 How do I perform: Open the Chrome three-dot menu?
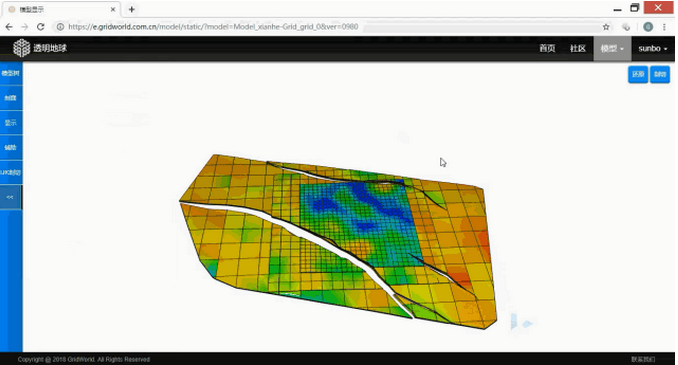click(664, 27)
